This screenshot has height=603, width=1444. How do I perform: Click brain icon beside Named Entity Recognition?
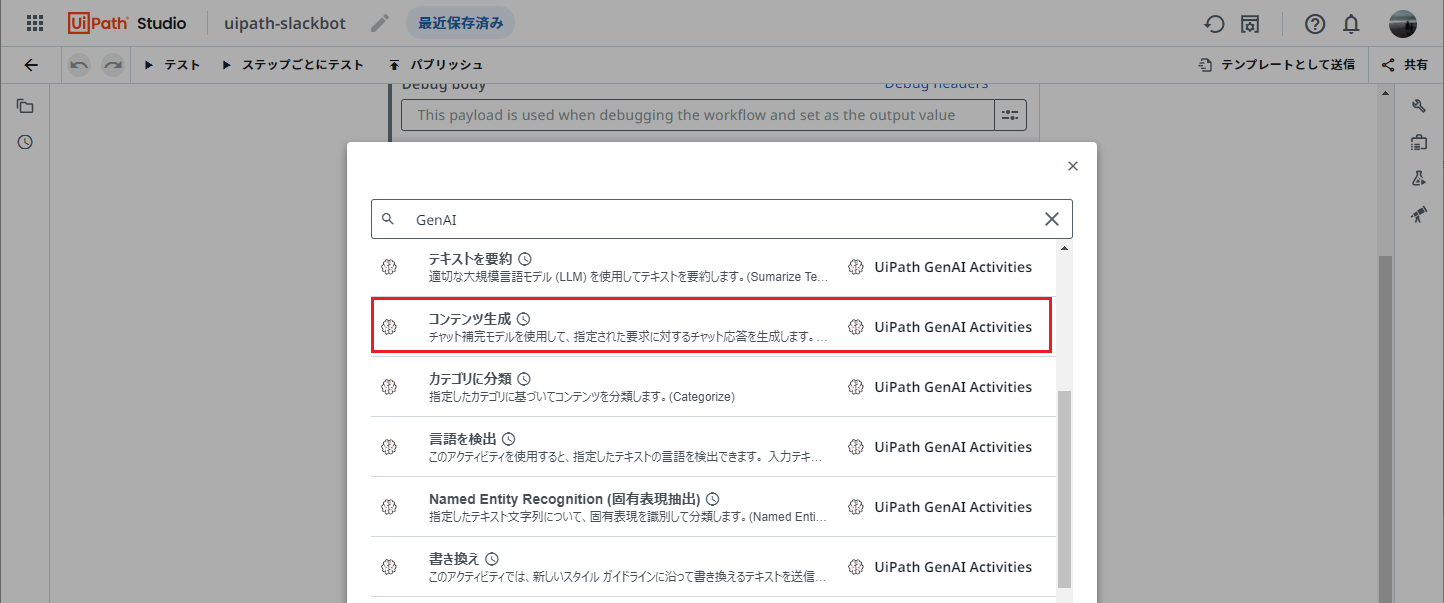tap(390, 507)
